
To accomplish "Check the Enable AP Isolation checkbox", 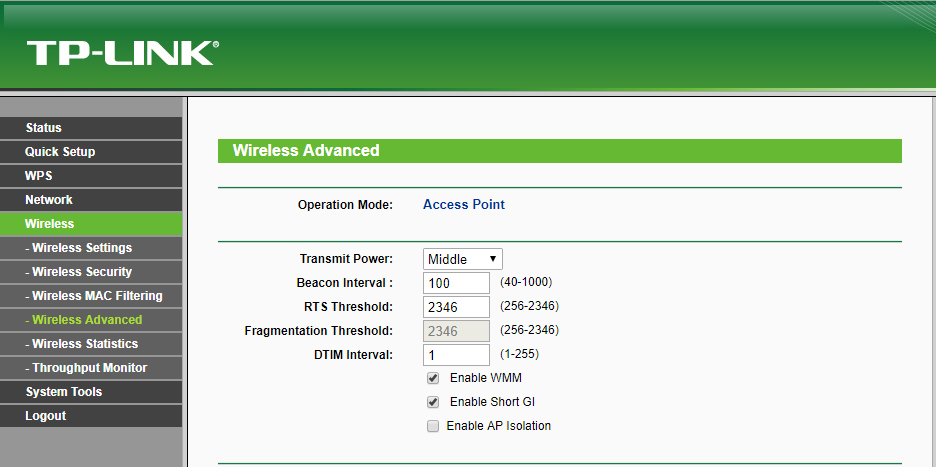I will click(433, 426).
